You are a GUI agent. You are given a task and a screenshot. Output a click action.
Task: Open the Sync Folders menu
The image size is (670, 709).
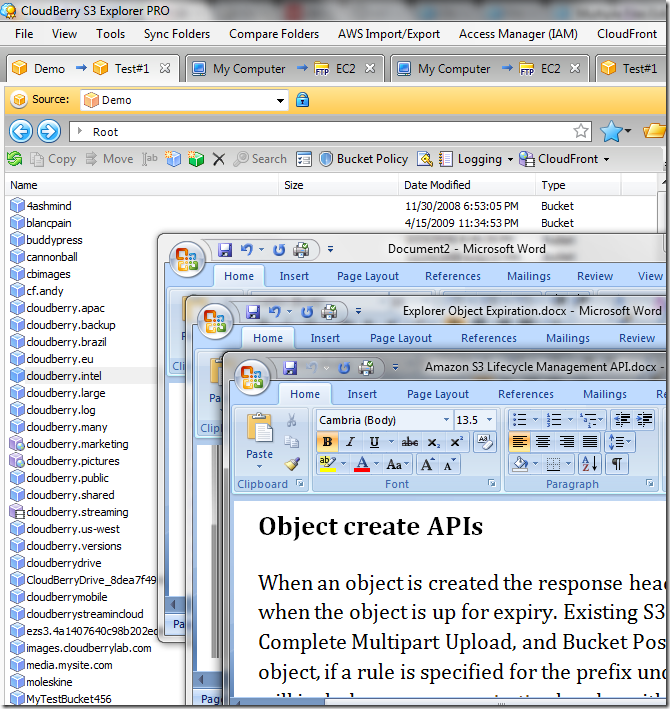coord(176,34)
